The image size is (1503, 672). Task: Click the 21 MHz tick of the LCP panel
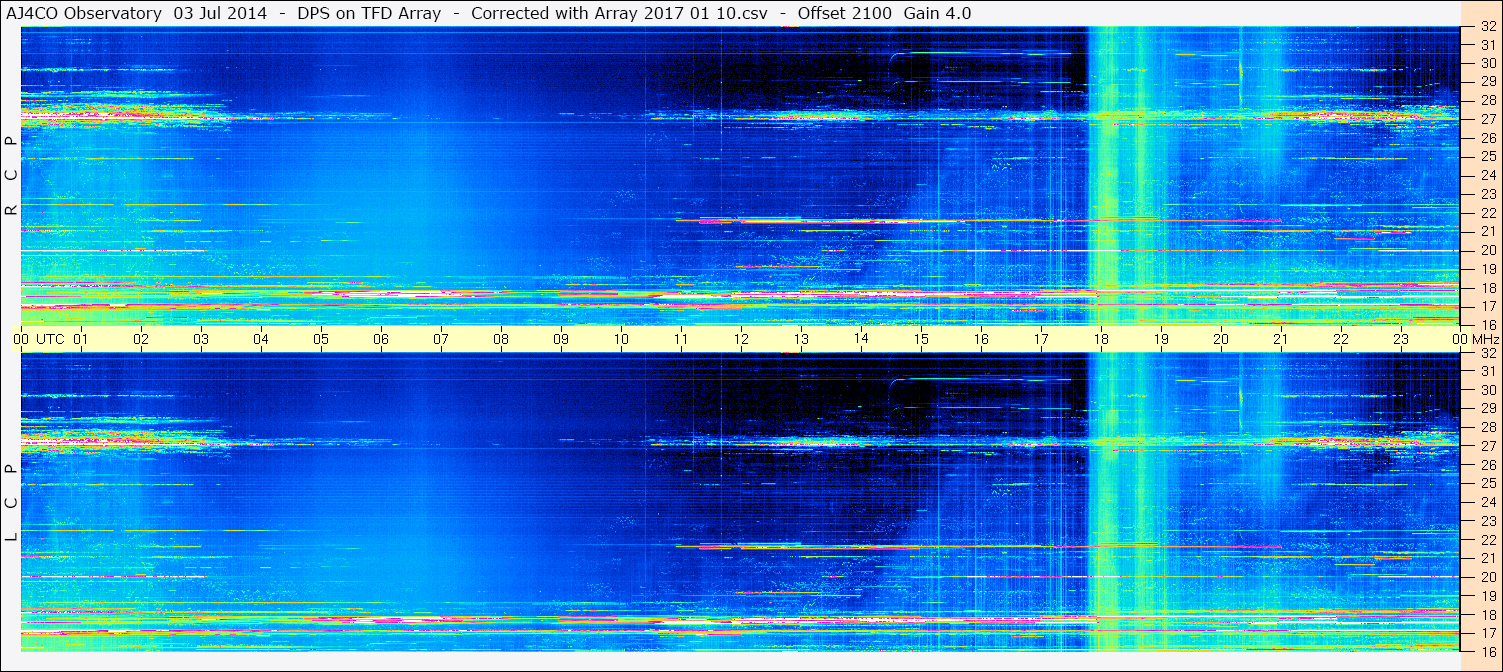1488,558
